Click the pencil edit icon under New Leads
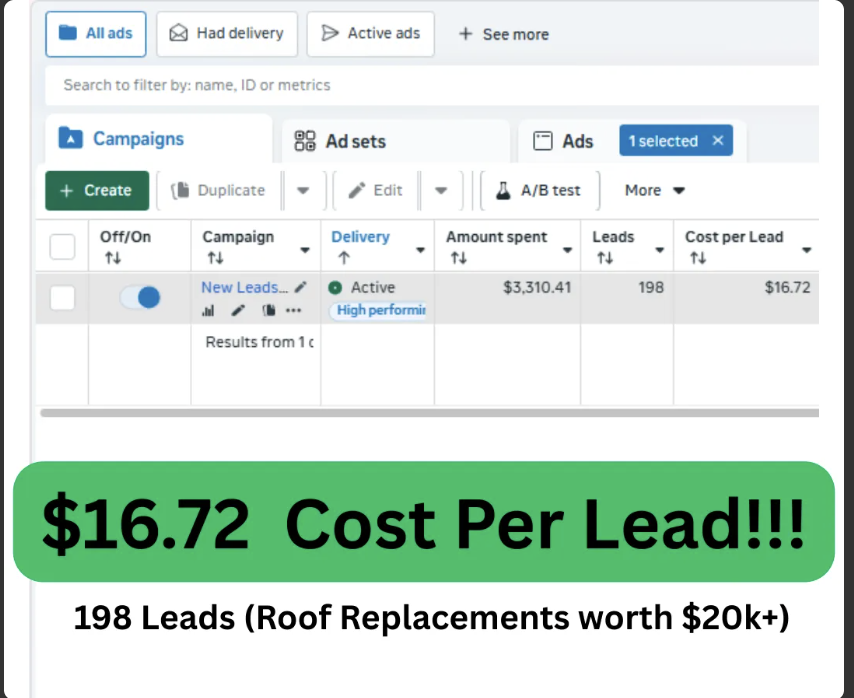 [238, 310]
